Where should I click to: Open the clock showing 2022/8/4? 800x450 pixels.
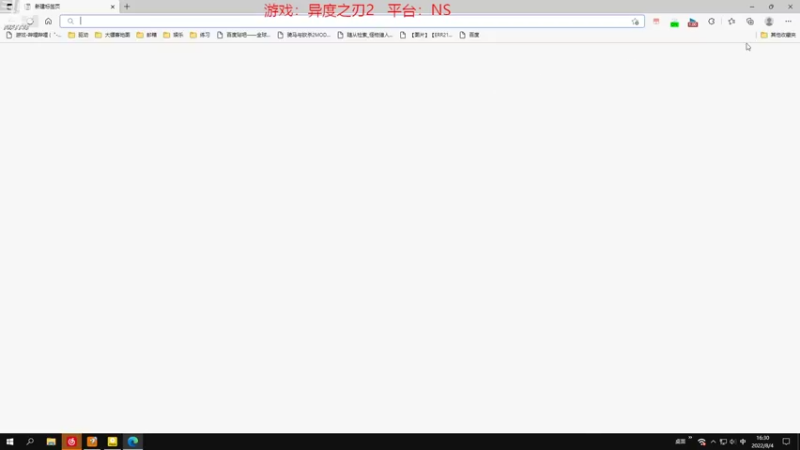(x=763, y=442)
